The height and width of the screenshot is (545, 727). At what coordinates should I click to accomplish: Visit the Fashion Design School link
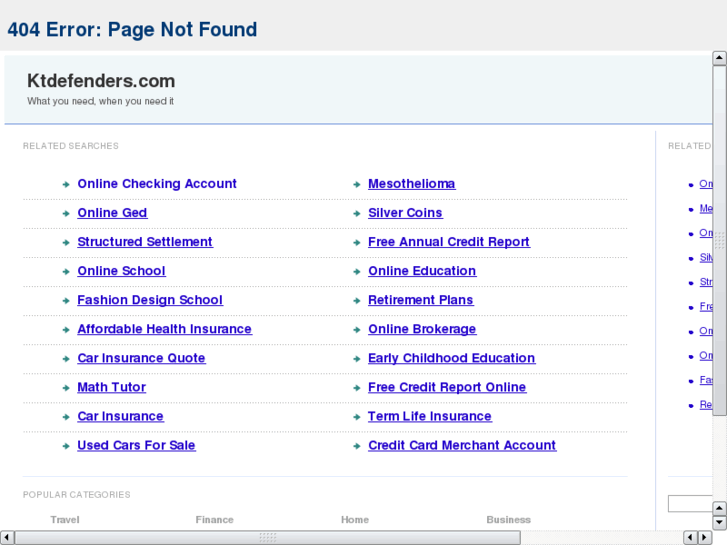tap(150, 300)
